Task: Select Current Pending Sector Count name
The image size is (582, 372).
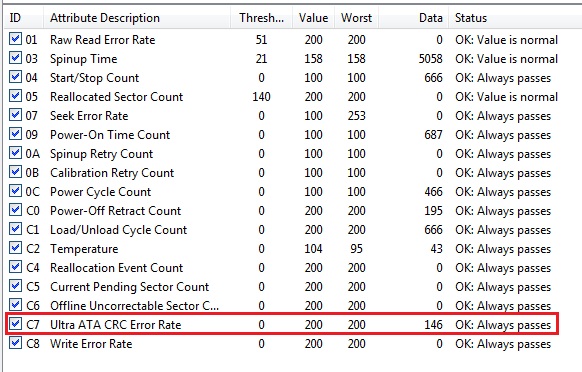Action: pyautogui.click(x=130, y=287)
